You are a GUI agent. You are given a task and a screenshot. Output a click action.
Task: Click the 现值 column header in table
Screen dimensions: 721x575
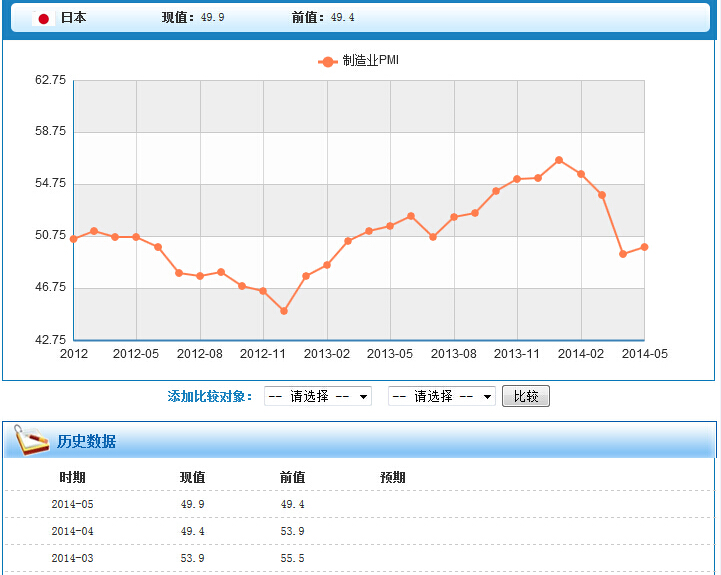point(192,477)
